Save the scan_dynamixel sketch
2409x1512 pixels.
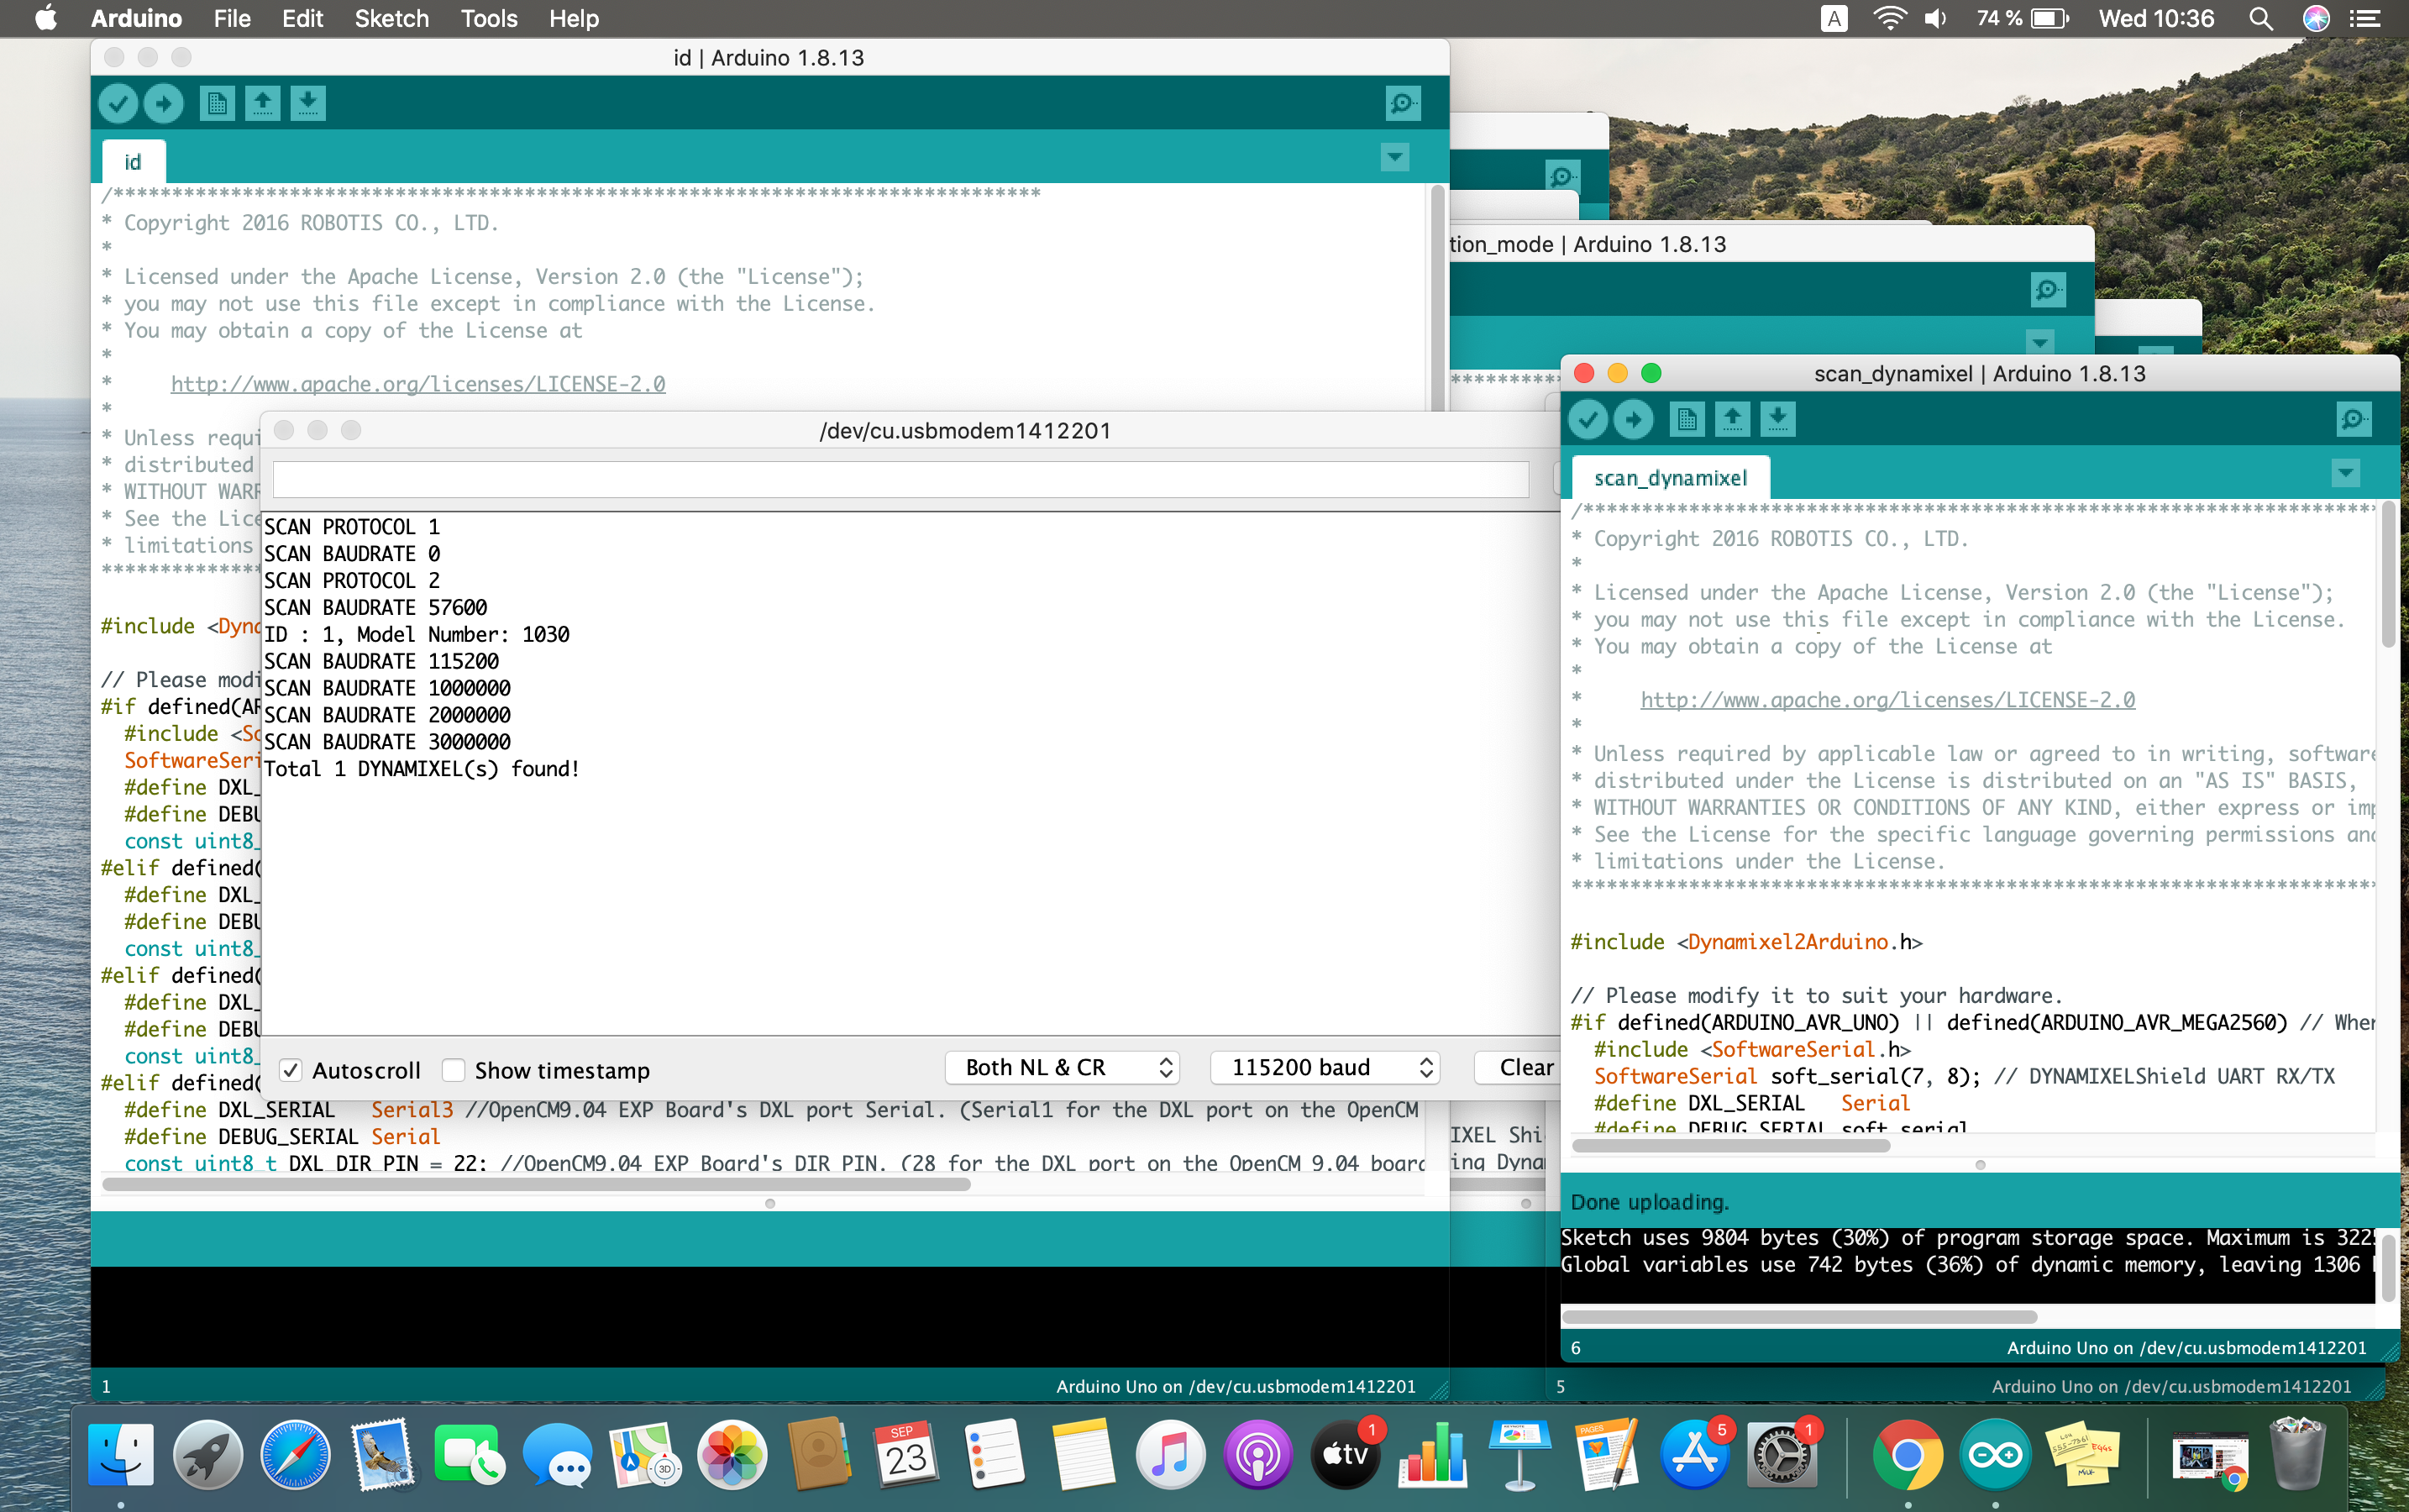(1778, 419)
